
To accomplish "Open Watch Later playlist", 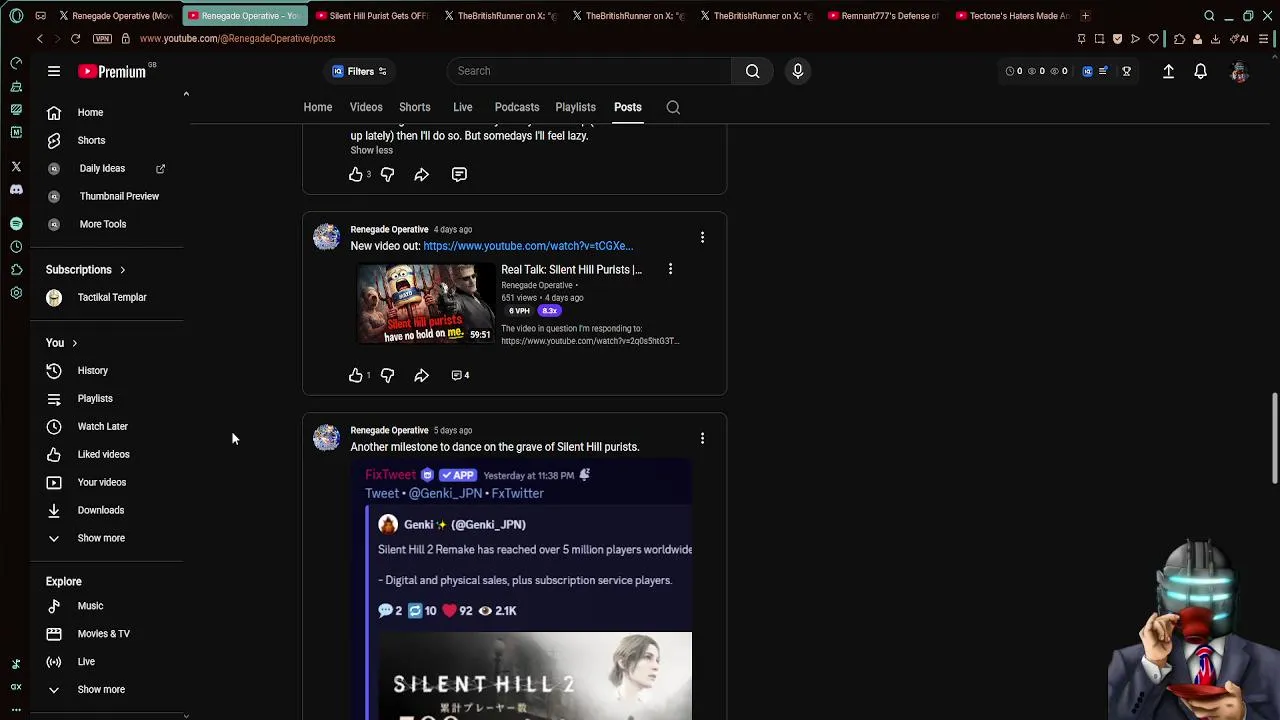I will 102,426.
